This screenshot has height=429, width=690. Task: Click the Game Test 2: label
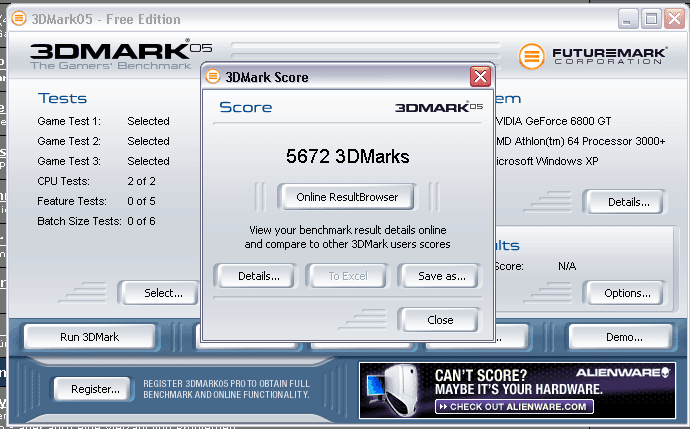click(x=69, y=141)
